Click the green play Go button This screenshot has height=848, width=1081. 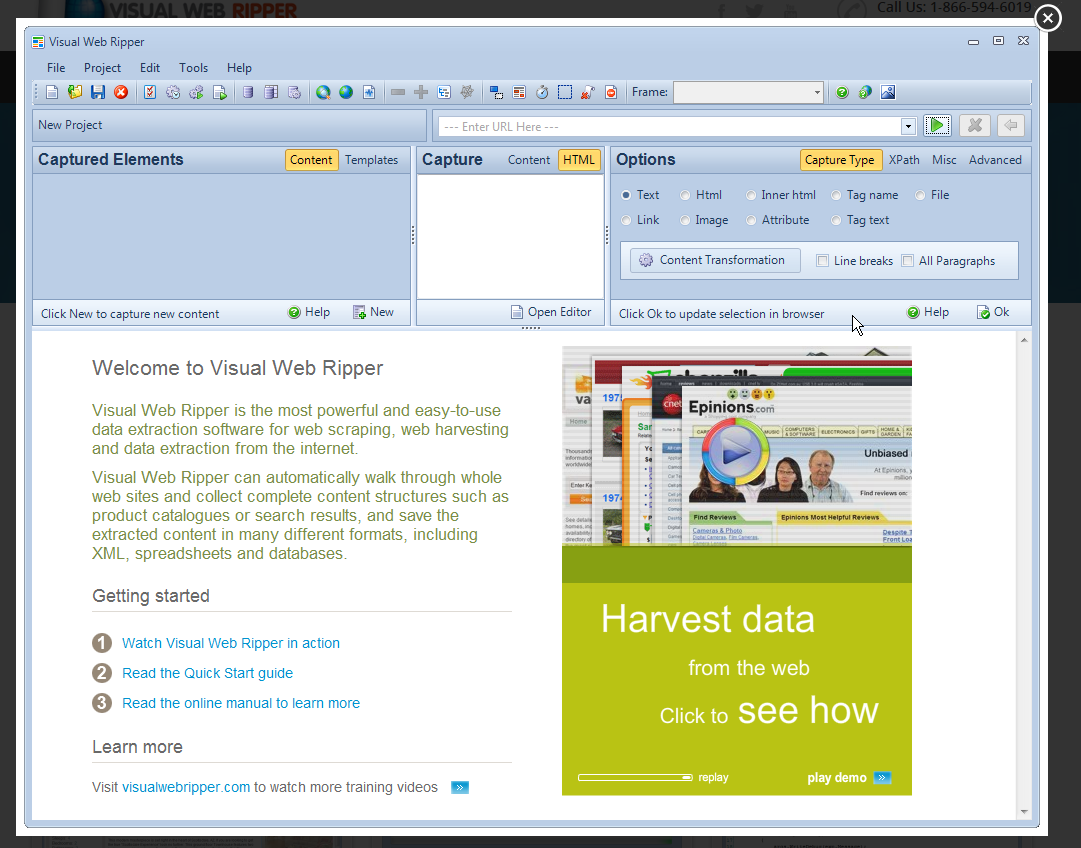937,125
